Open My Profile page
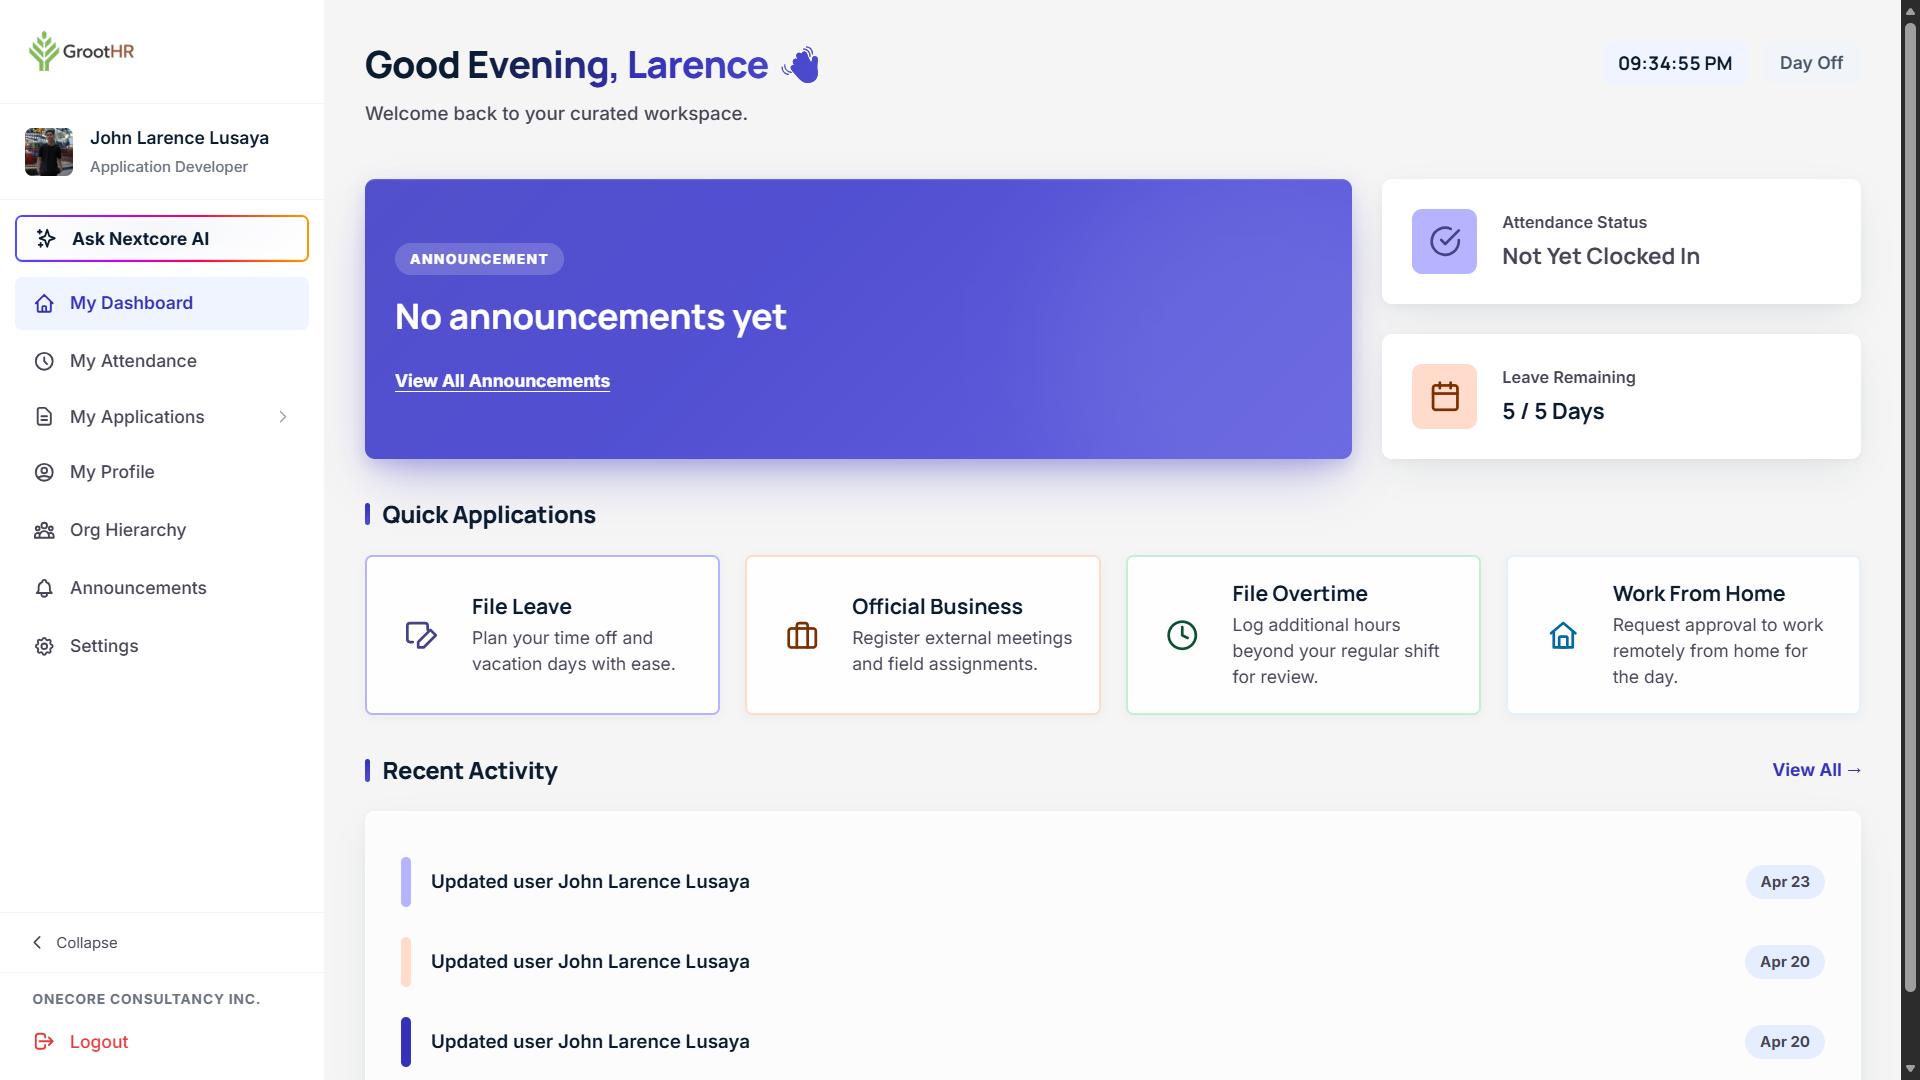Image resolution: width=1920 pixels, height=1080 pixels. pyautogui.click(x=162, y=472)
